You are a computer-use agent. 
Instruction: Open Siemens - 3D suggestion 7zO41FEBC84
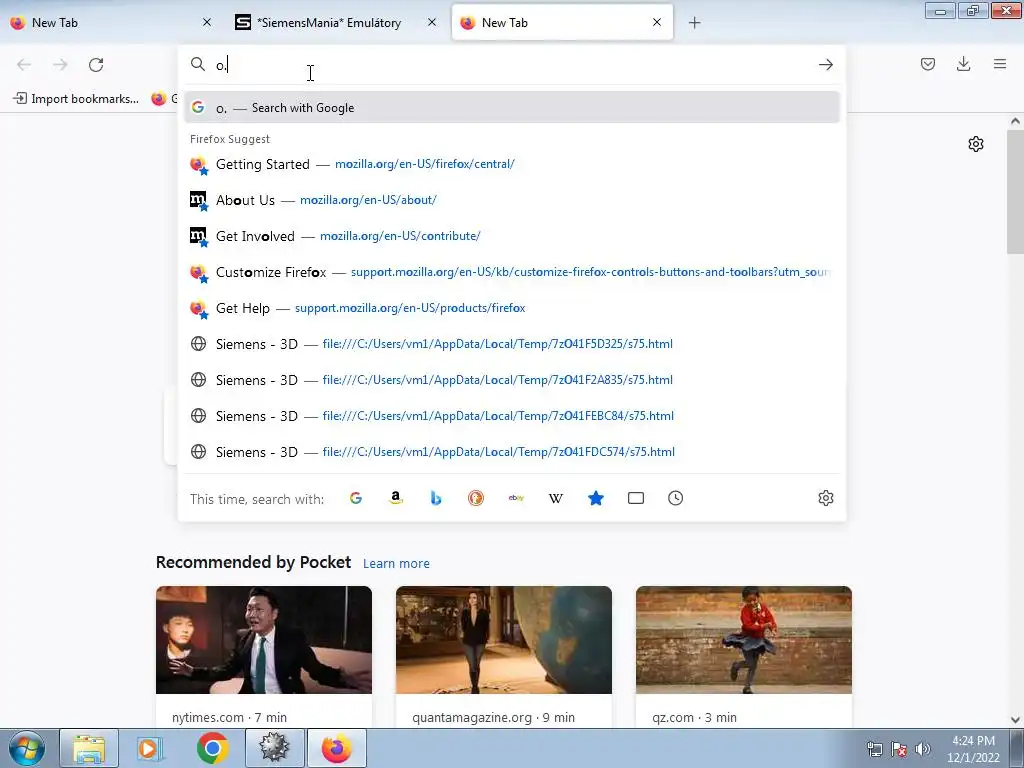(x=511, y=415)
